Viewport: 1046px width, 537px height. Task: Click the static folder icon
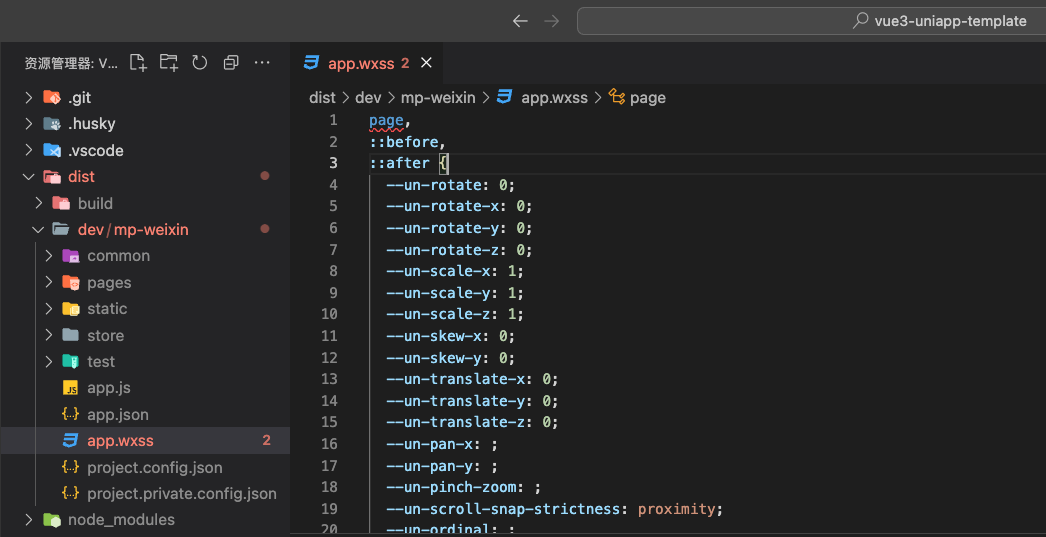(x=71, y=308)
